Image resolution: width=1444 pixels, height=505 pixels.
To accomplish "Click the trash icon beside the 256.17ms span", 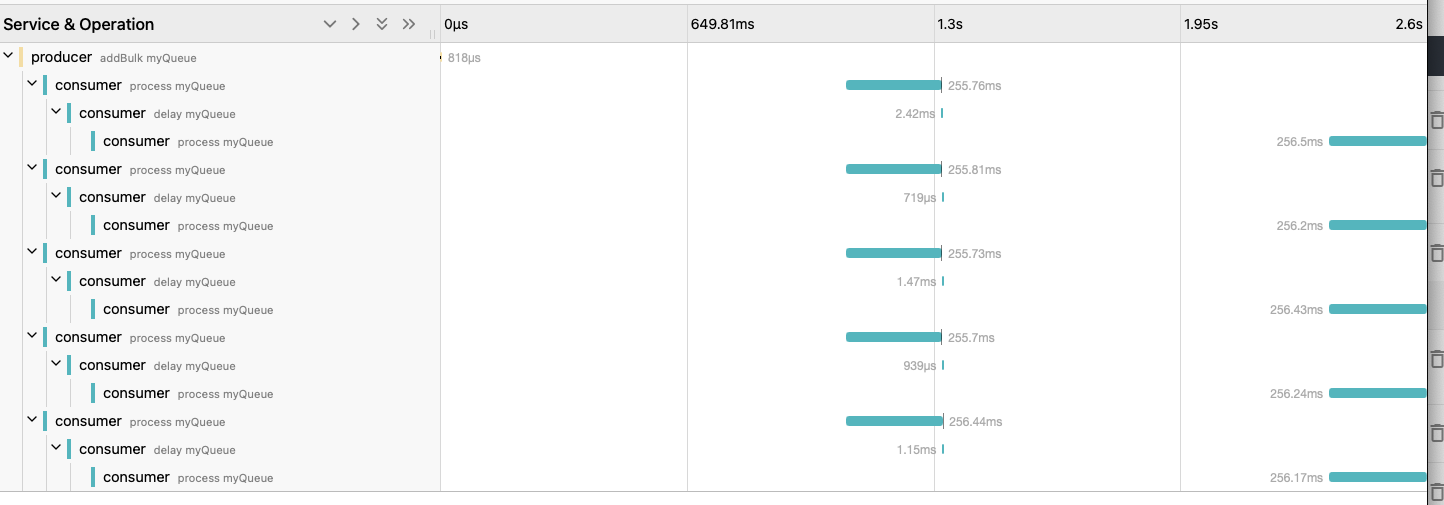I will pyautogui.click(x=1437, y=490).
